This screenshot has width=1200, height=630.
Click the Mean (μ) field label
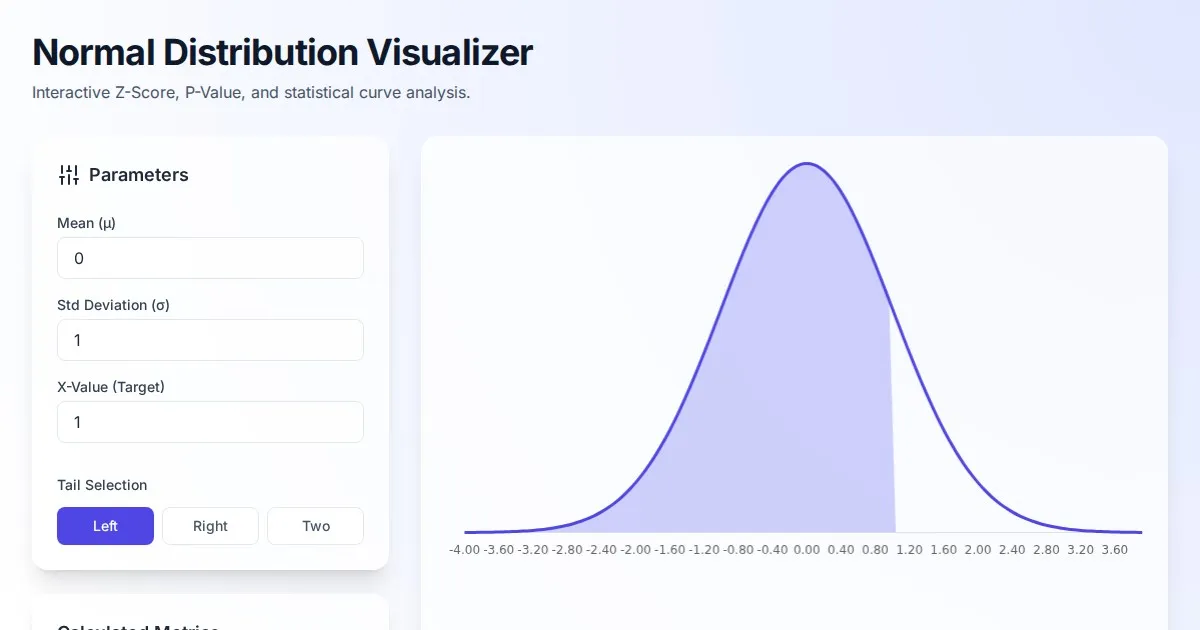pyautogui.click(x=86, y=223)
